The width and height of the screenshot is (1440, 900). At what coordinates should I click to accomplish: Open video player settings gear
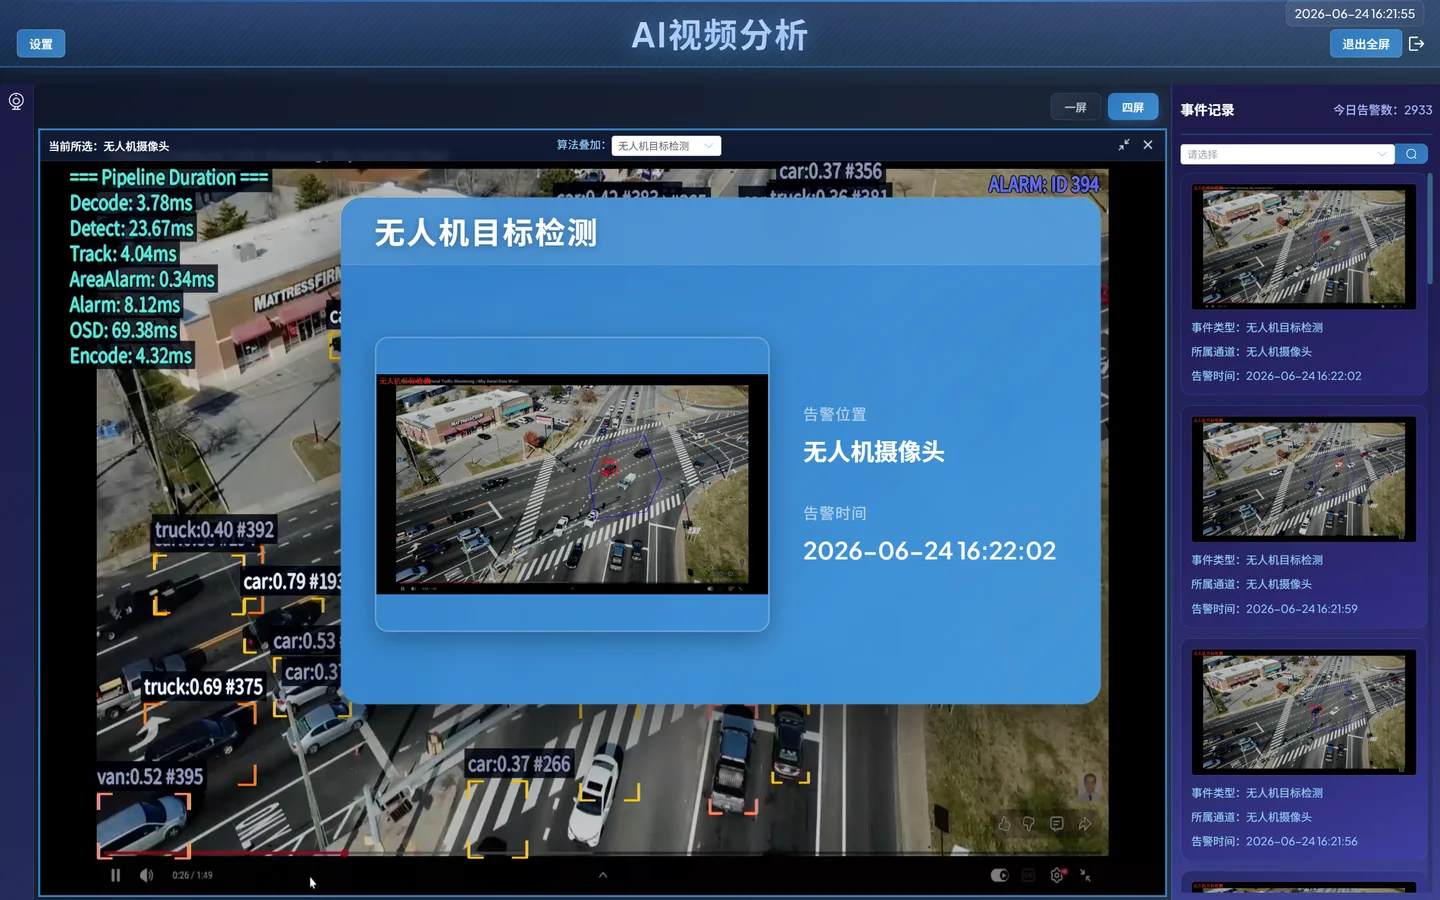point(1057,875)
